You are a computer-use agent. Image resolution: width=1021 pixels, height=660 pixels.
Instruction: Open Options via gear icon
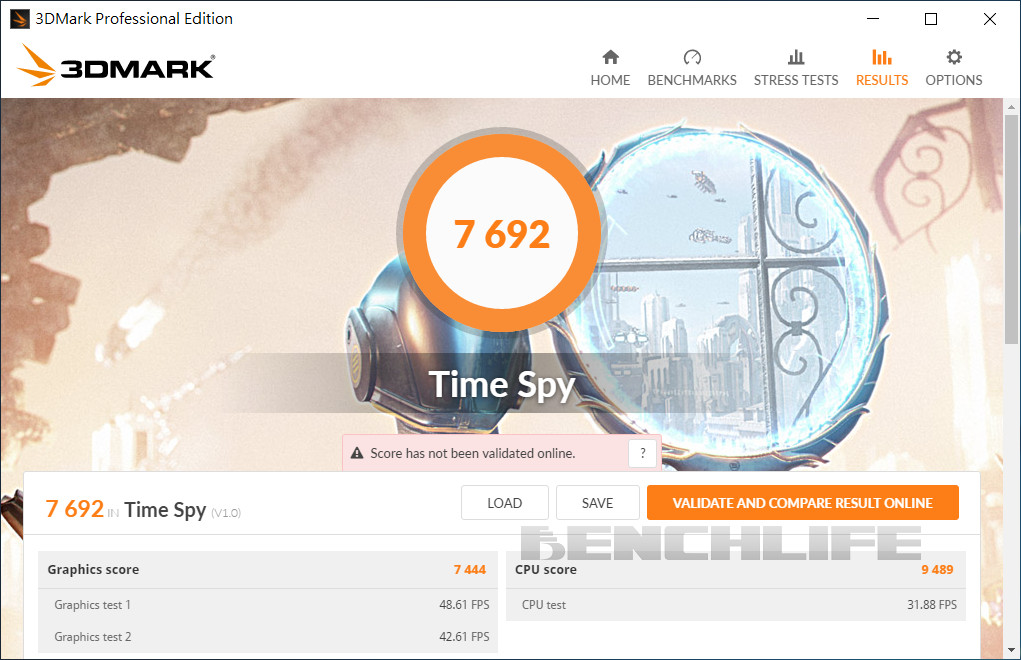click(x=954, y=57)
